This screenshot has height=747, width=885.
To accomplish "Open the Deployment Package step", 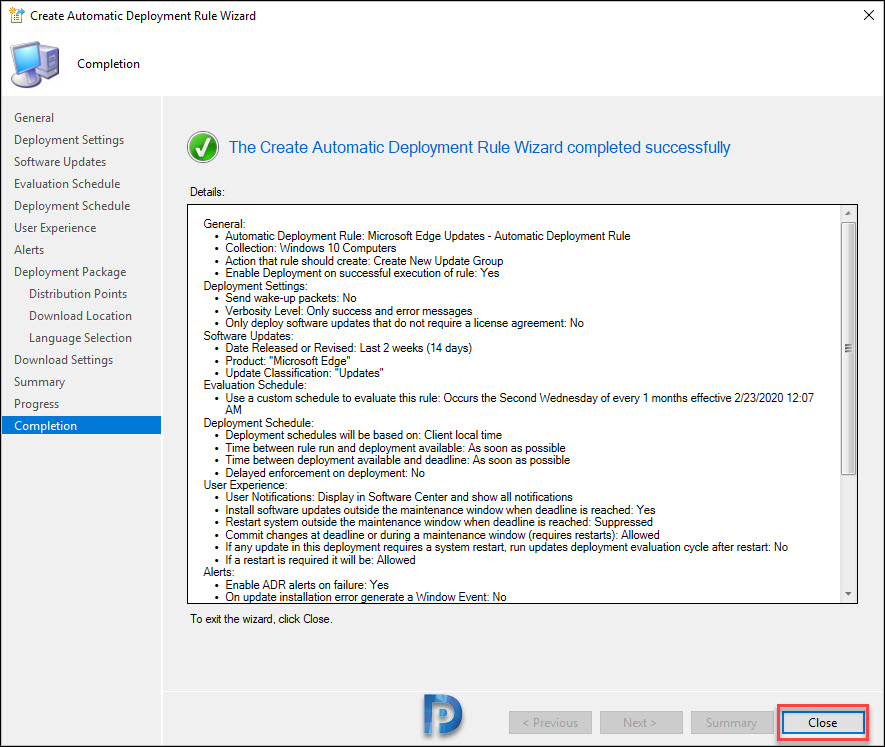I will (x=70, y=272).
